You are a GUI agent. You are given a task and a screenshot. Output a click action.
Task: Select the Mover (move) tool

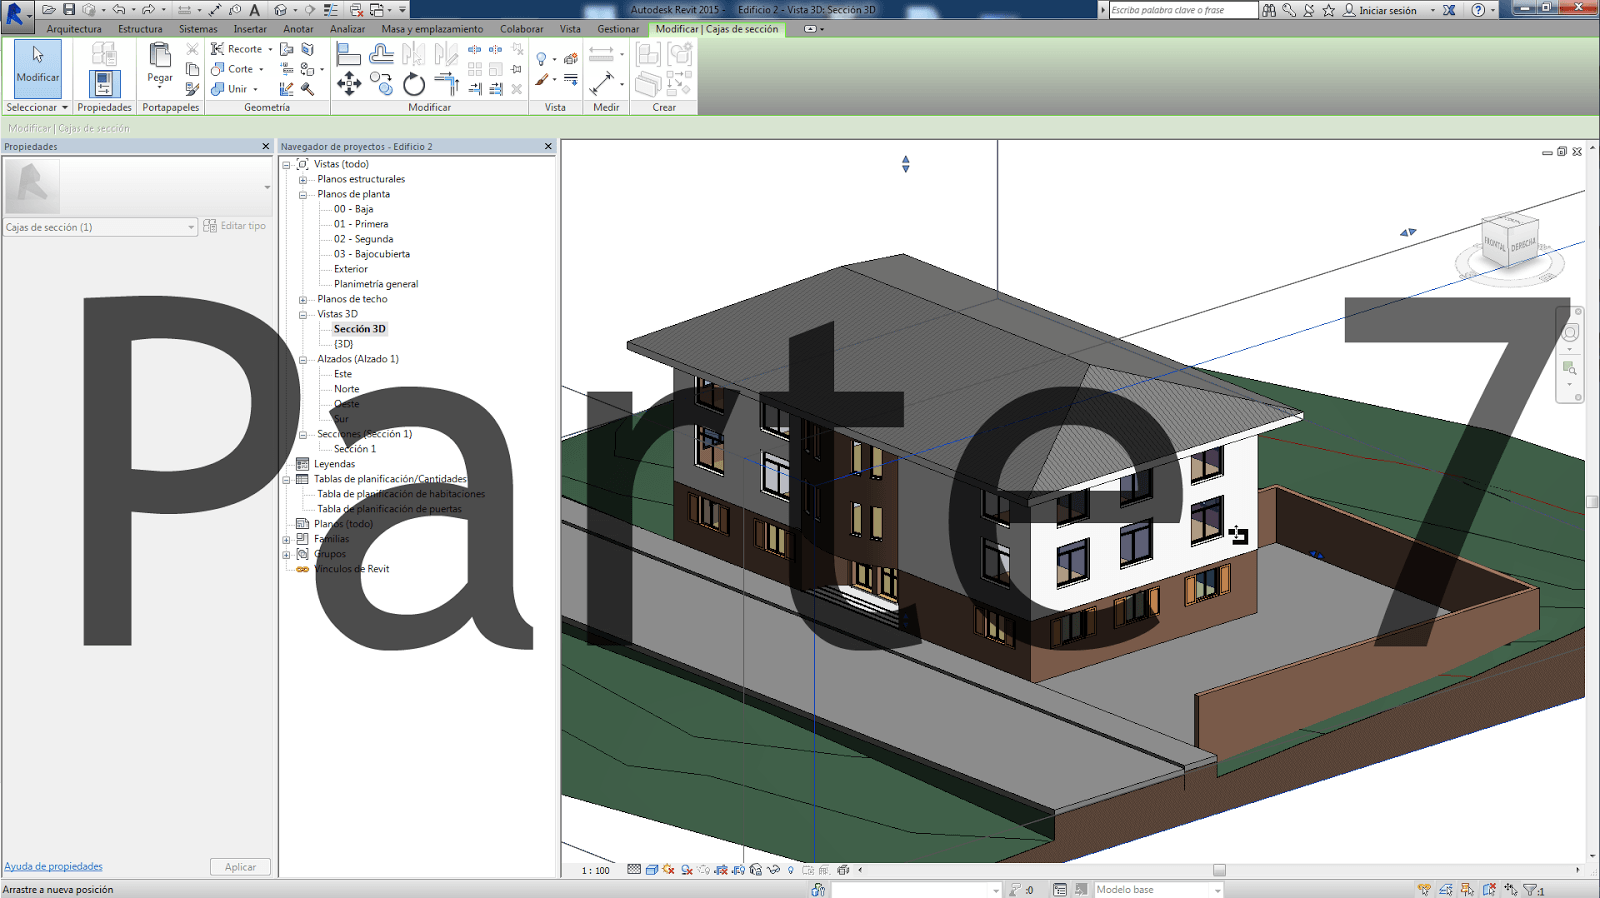pos(349,84)
